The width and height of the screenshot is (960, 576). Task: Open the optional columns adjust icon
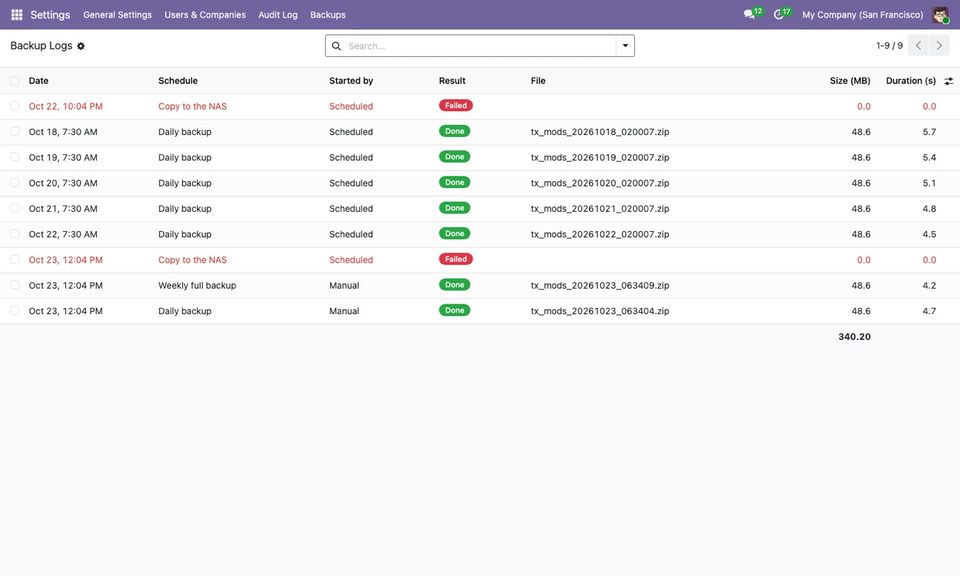tap(948, 81)
